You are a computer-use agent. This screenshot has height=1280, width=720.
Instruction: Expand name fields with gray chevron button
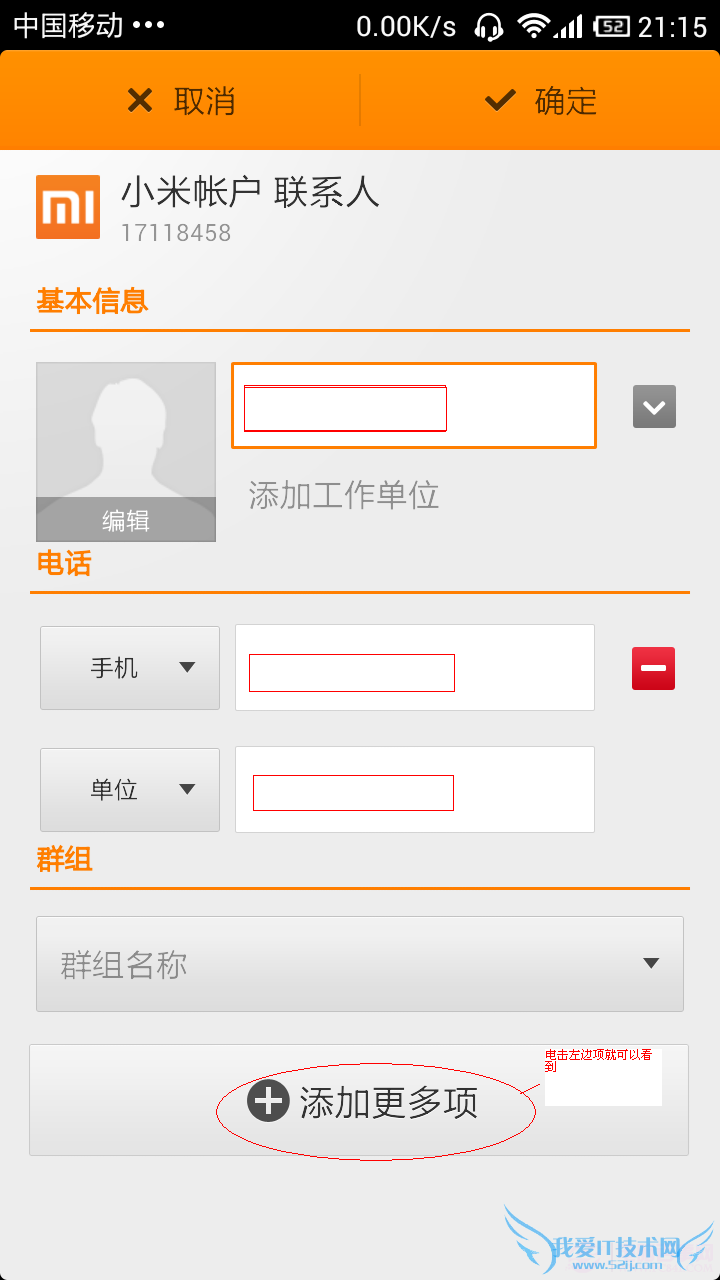pos(654,407)
